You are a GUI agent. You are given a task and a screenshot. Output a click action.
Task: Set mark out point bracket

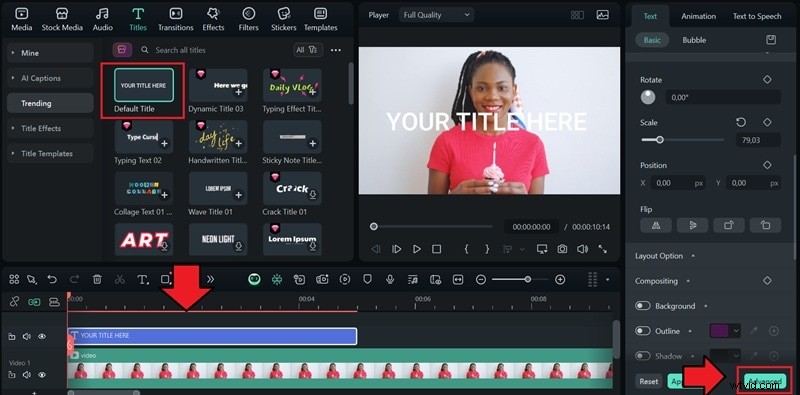click(x=487, y=249)
